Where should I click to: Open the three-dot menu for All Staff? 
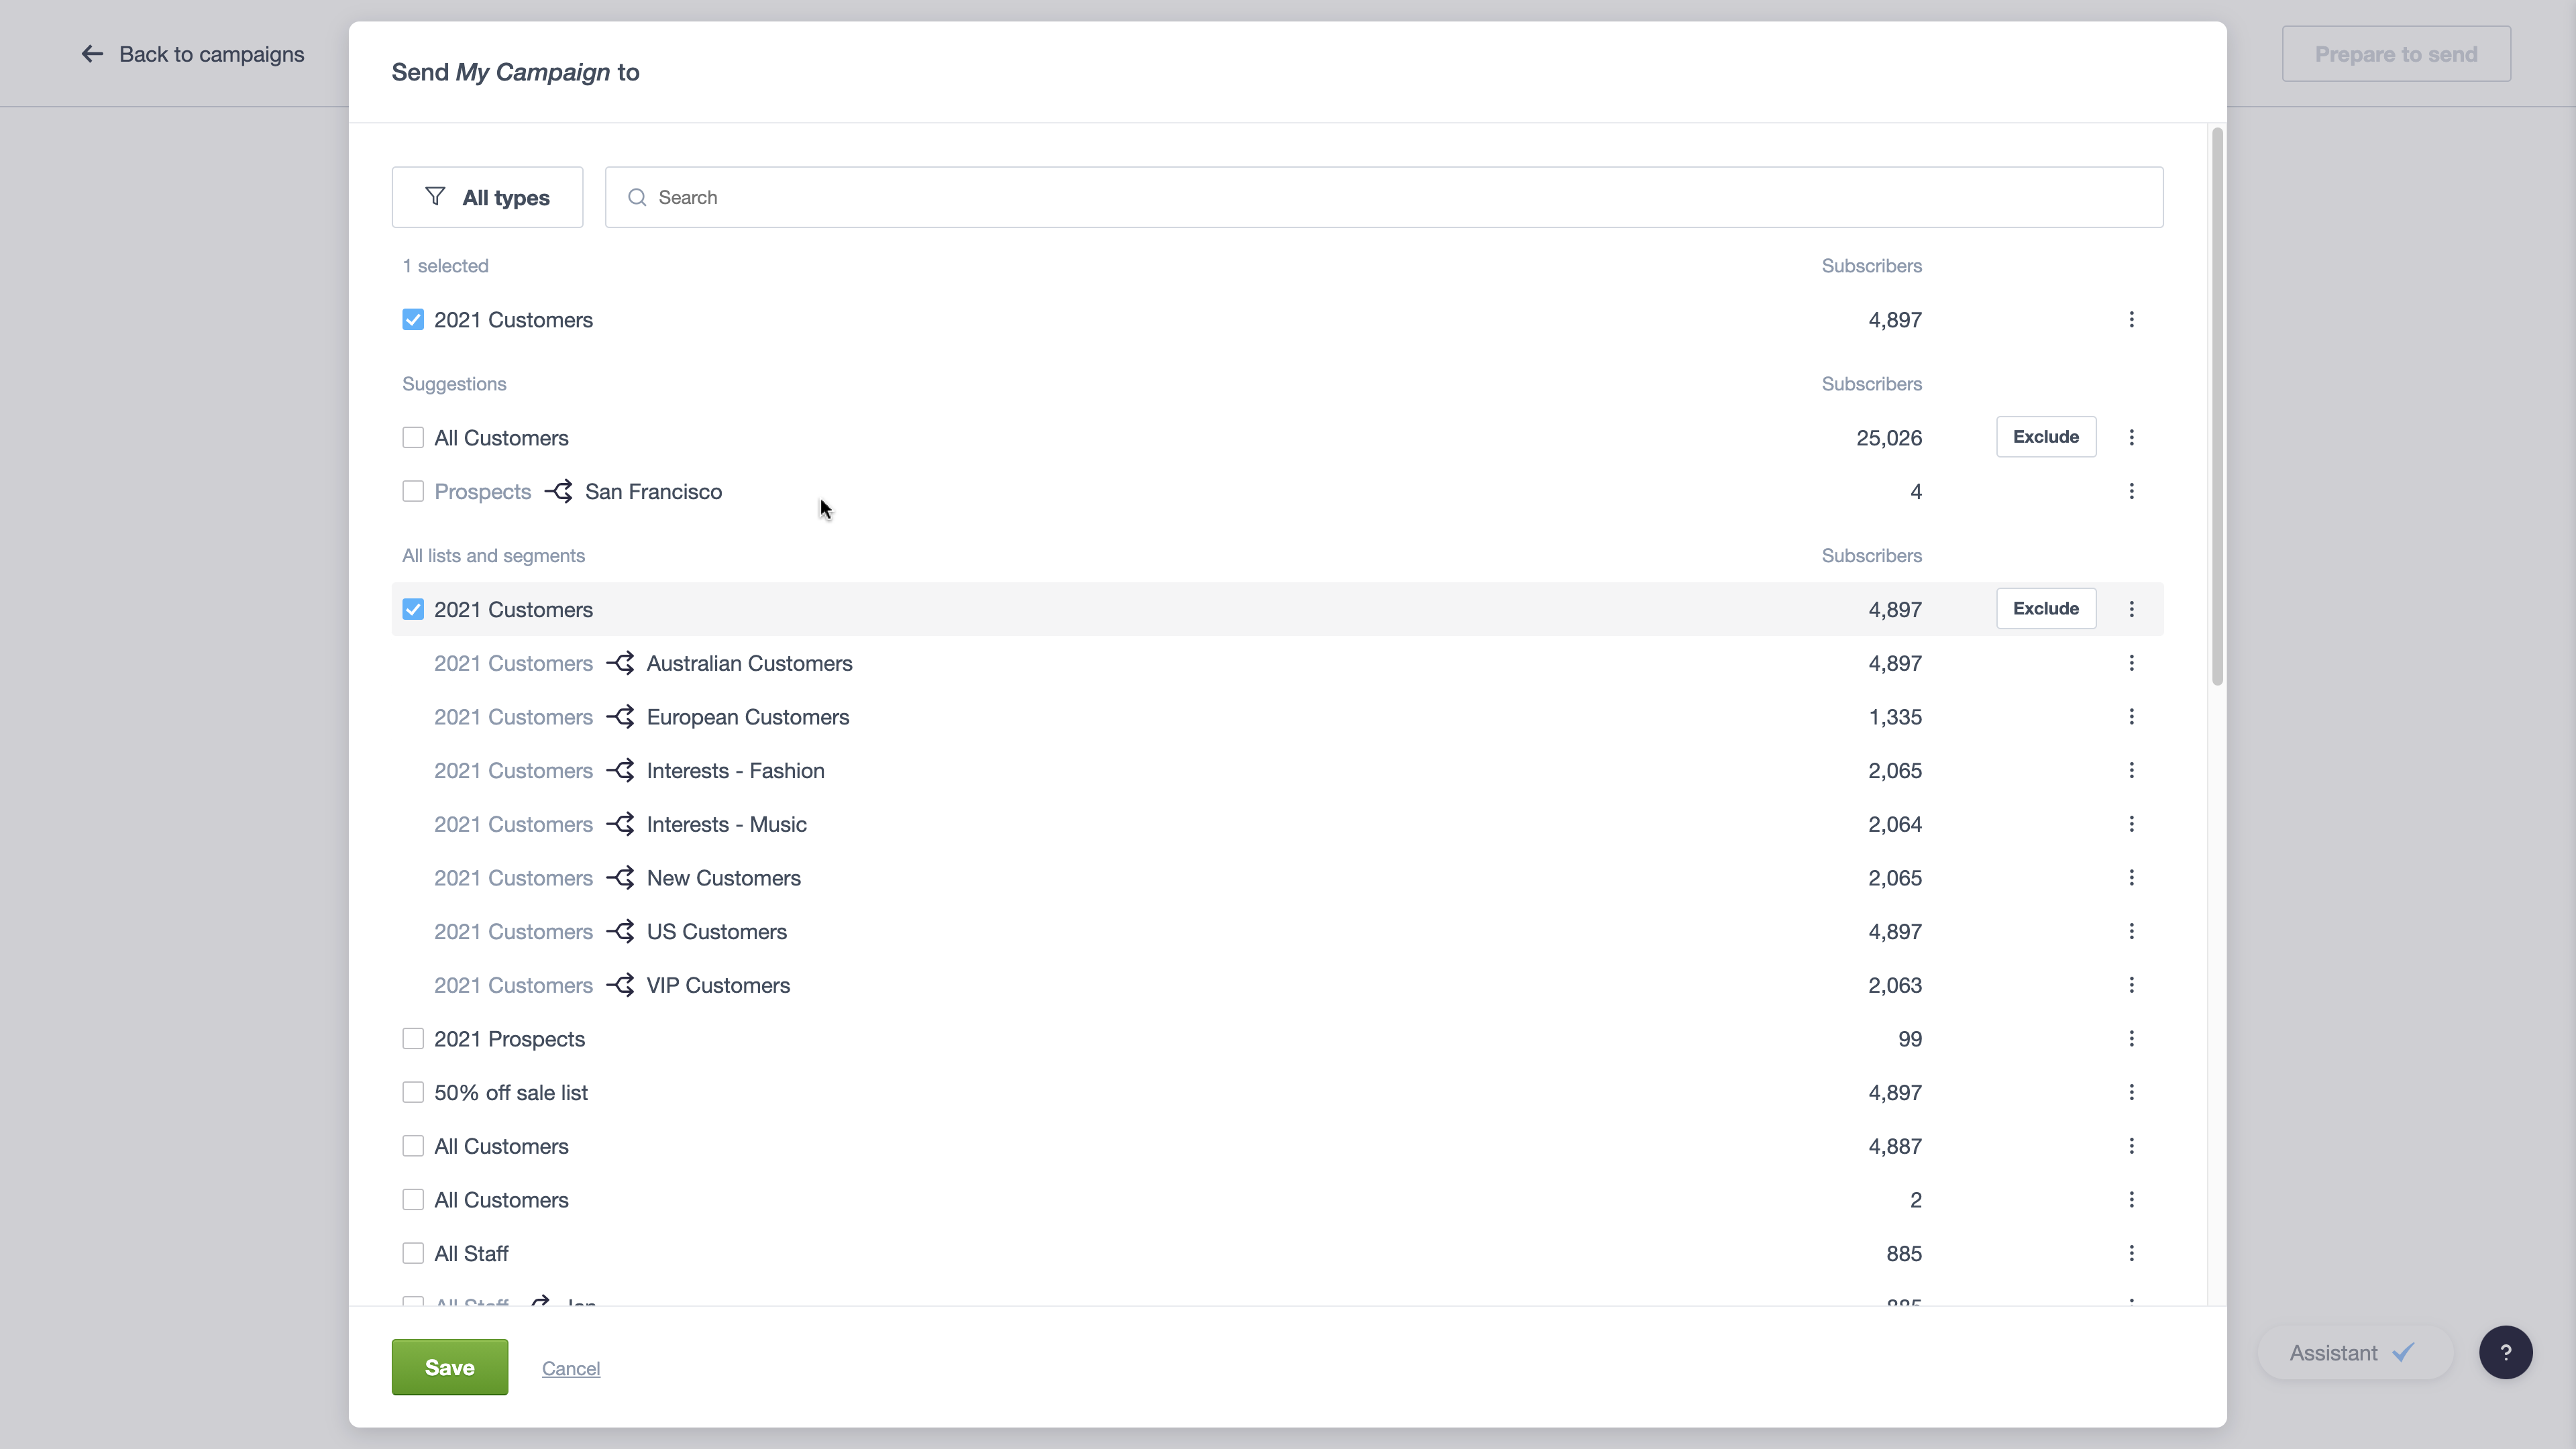click(2131, 1252)
